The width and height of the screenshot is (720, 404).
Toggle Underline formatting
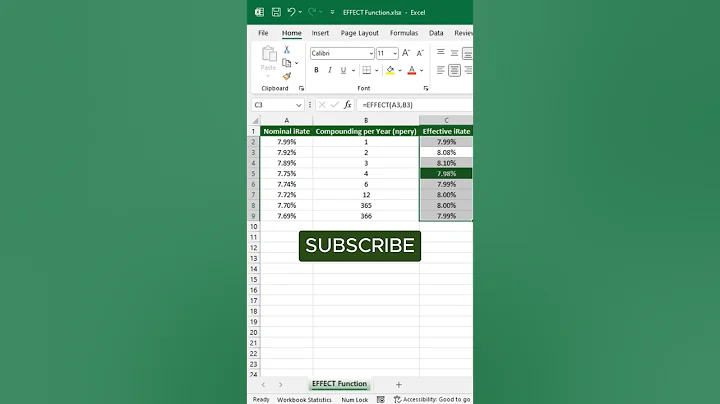(343, 70)
